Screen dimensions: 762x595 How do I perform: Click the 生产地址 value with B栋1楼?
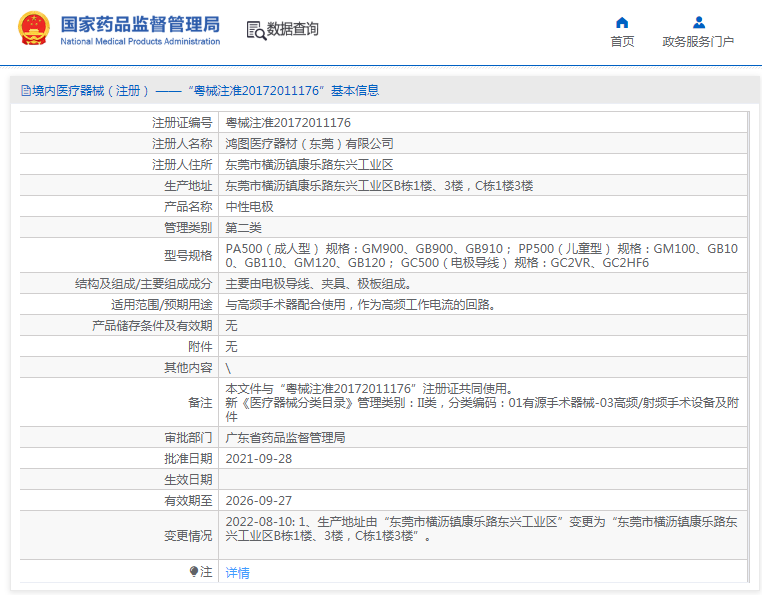click(x=379, y=185)
